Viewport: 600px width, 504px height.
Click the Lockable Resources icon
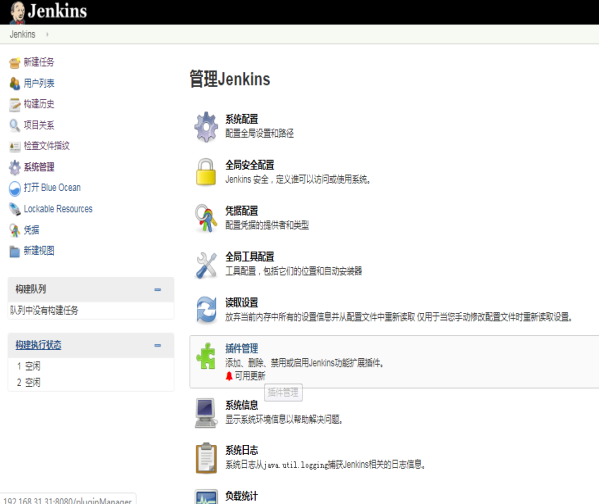[x=15, y=209]
